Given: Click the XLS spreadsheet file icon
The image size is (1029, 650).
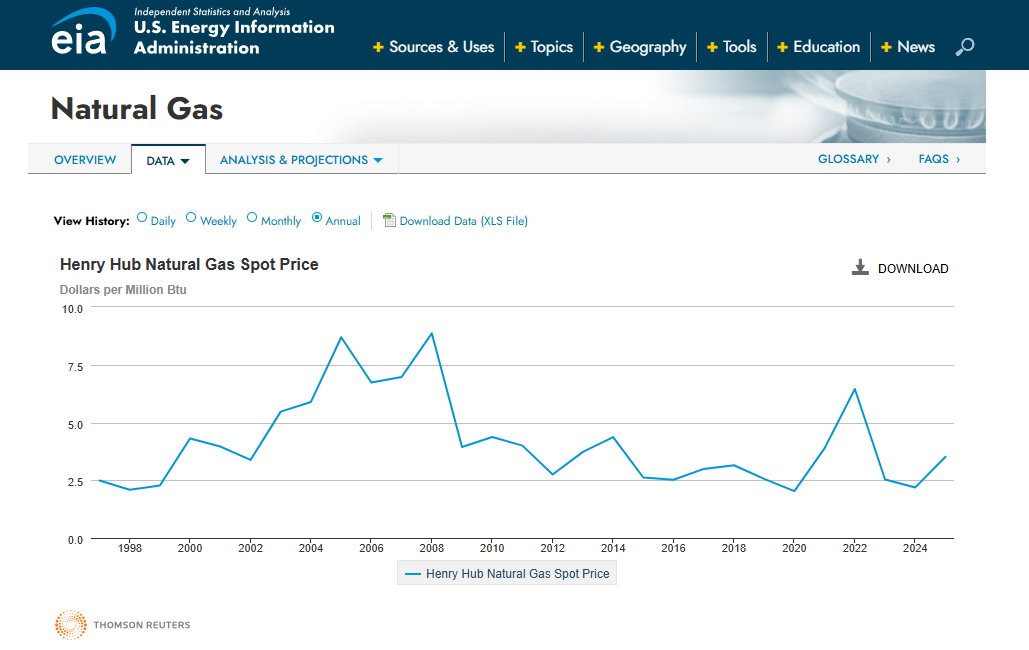Looking at the screenshot, I should (x=389, y=220).
